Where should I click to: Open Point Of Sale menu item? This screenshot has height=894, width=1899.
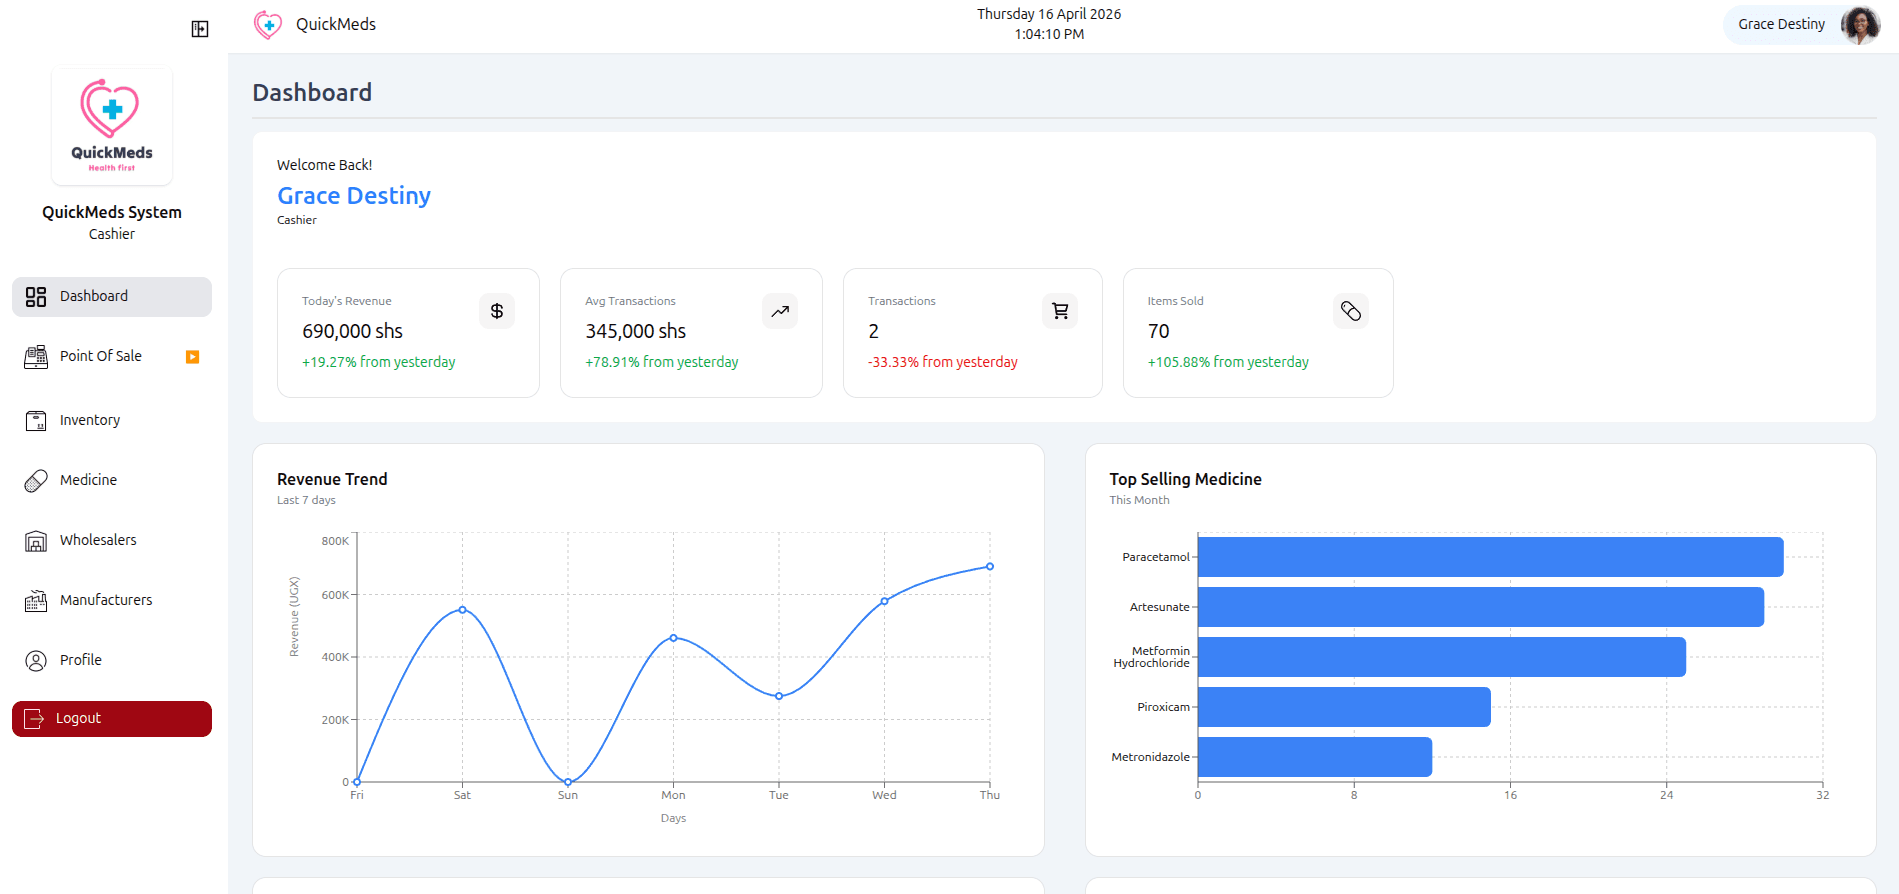pyautogui.click(x=112, y=357)
